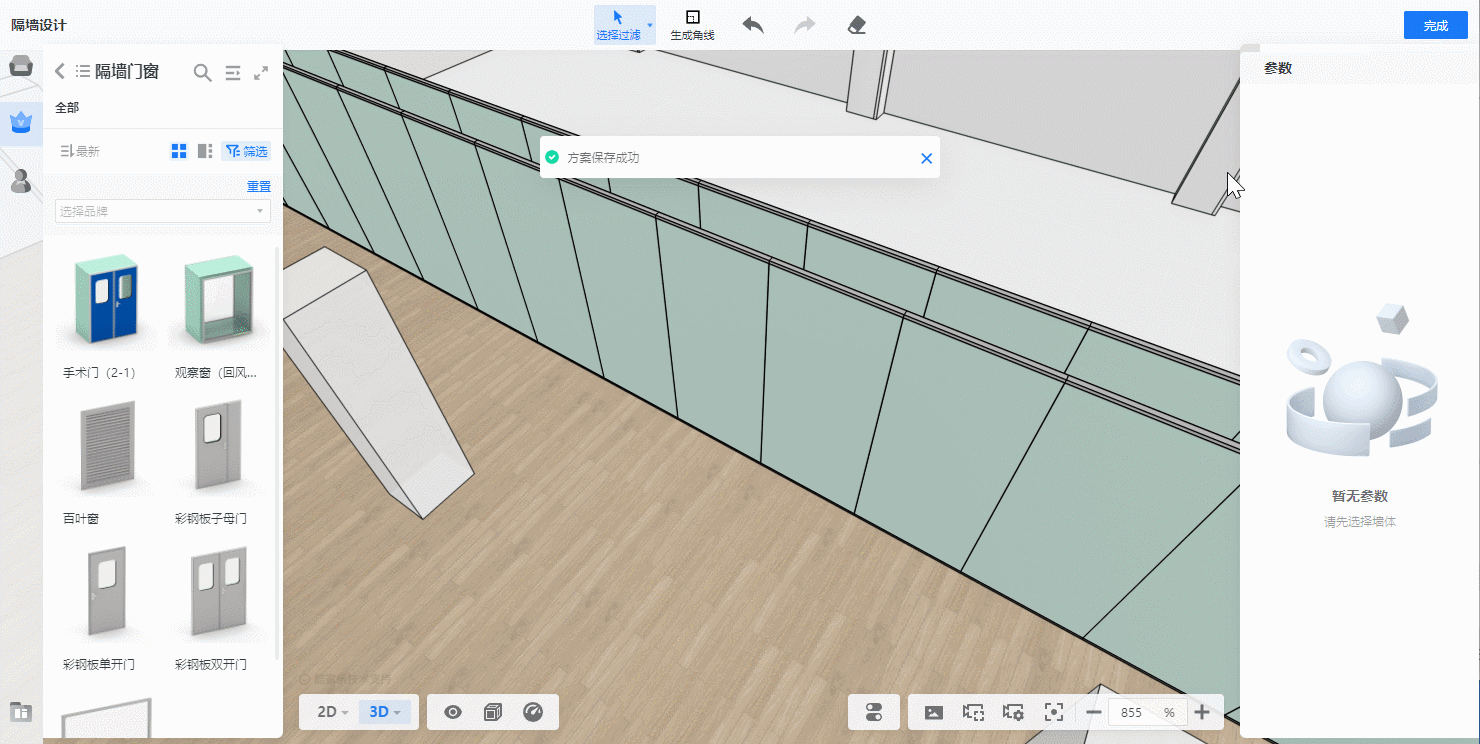Expand the 2D view mode dropdown

pos(332,712)
